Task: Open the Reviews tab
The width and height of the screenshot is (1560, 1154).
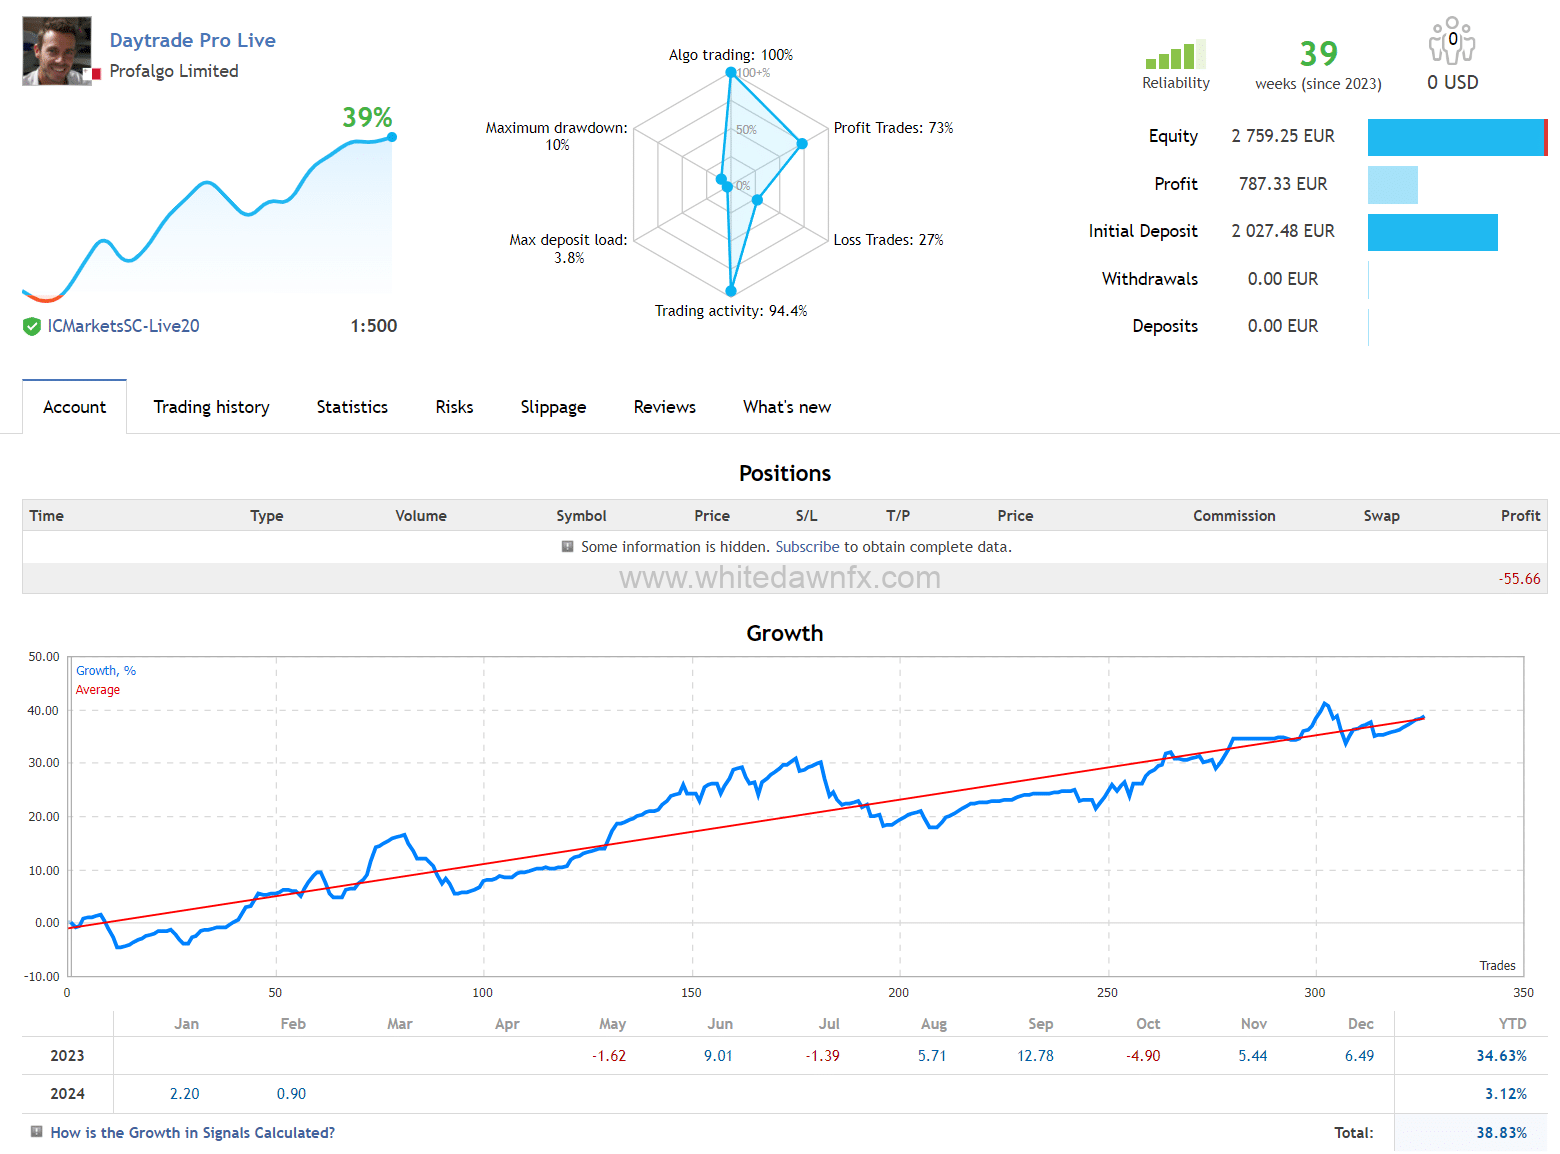Action: click(664, 407)
